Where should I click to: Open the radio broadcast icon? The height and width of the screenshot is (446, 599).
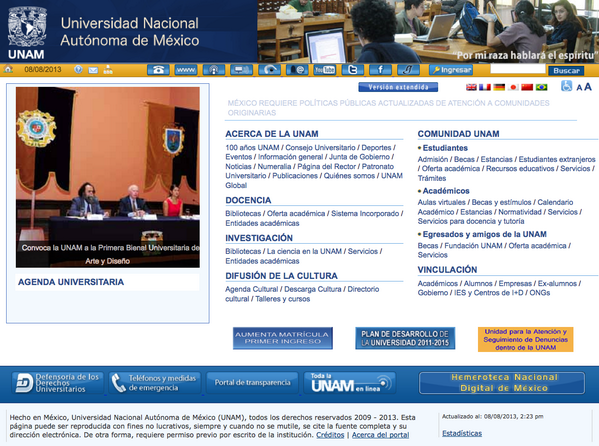[214, 70]
